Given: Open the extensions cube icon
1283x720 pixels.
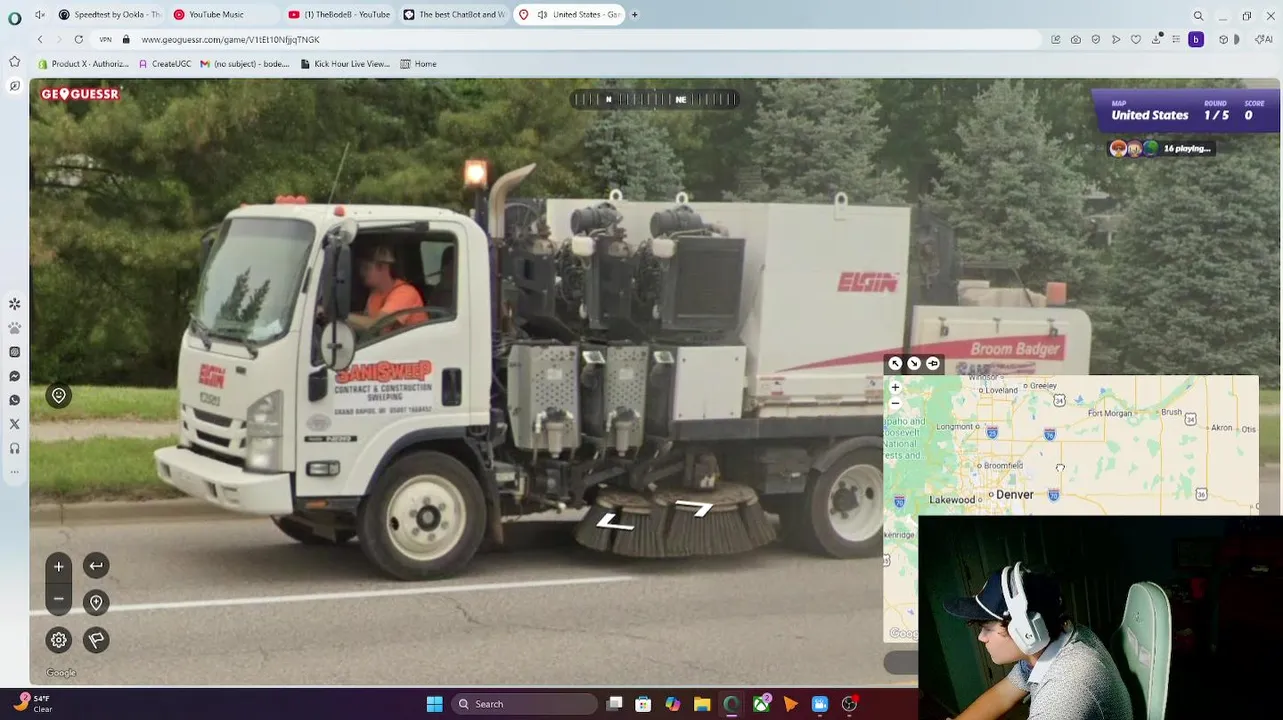Looking at the screenshot, I should 1222,39.
